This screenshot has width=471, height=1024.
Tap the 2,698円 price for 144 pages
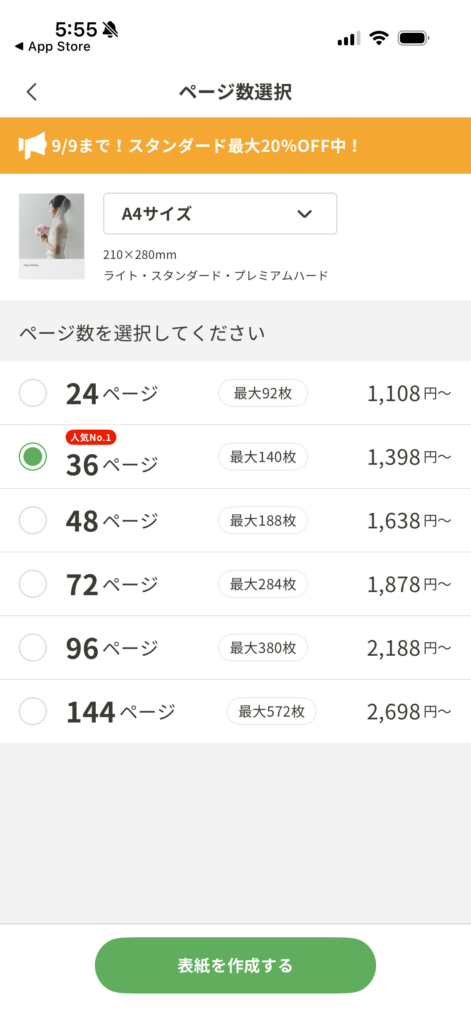coord(409,711)
